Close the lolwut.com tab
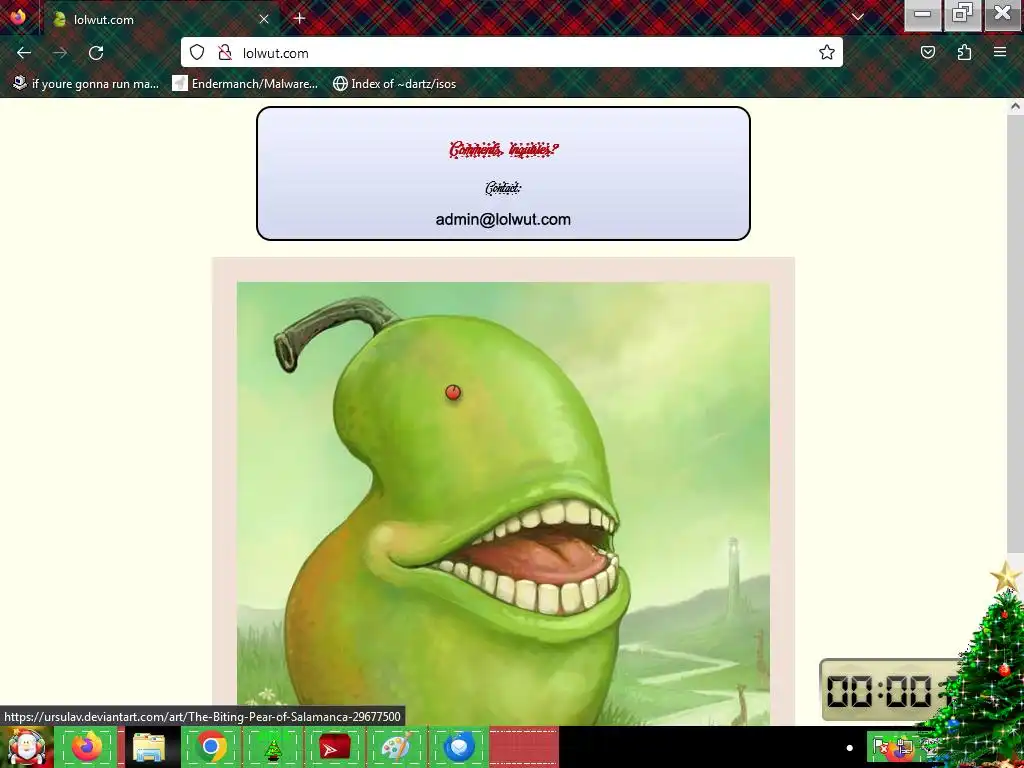Image resolution: width=1024 pixels, height=768 pixels. [264, 19]
